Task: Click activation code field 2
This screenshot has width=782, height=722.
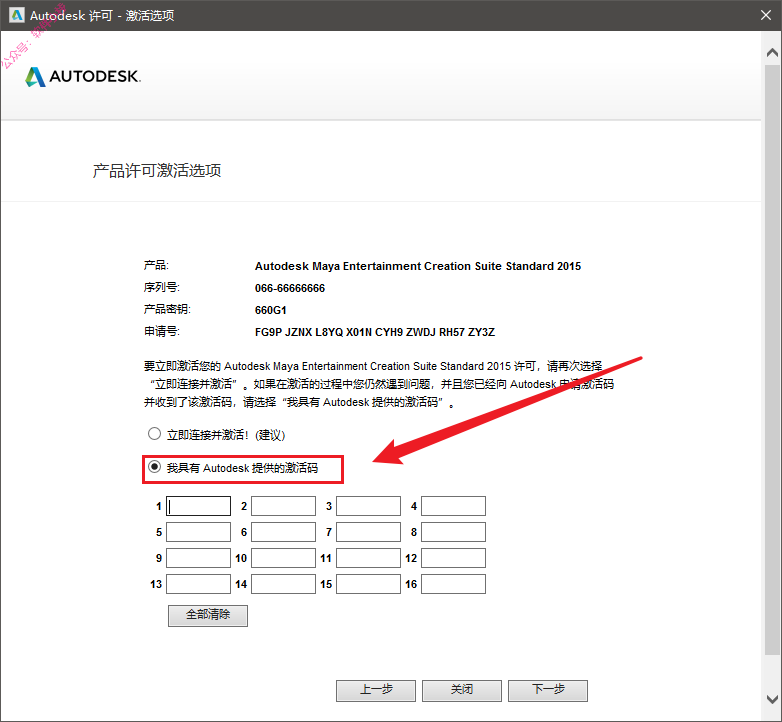Action: click(283, 506)
